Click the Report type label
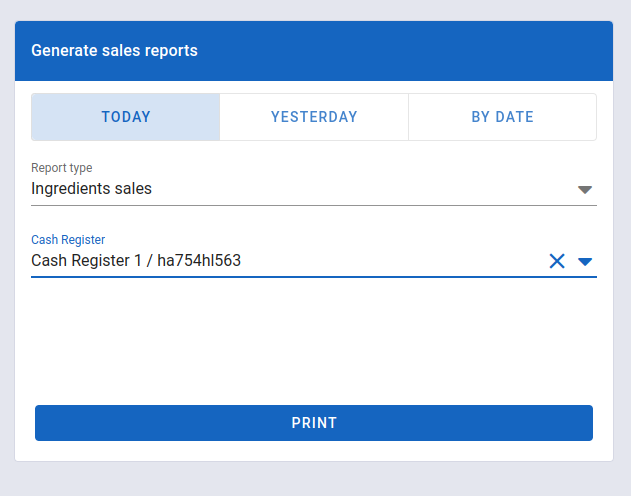 [x=62, y=168]
